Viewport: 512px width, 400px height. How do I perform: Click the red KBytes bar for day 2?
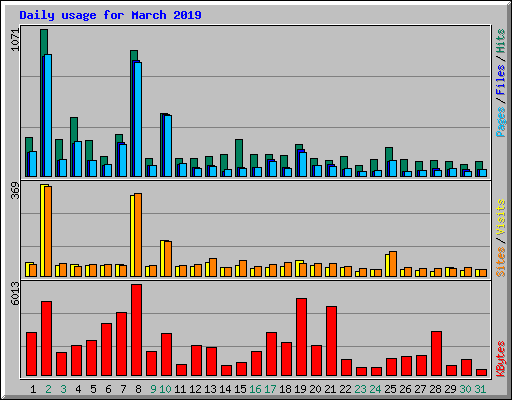(46, 338)
